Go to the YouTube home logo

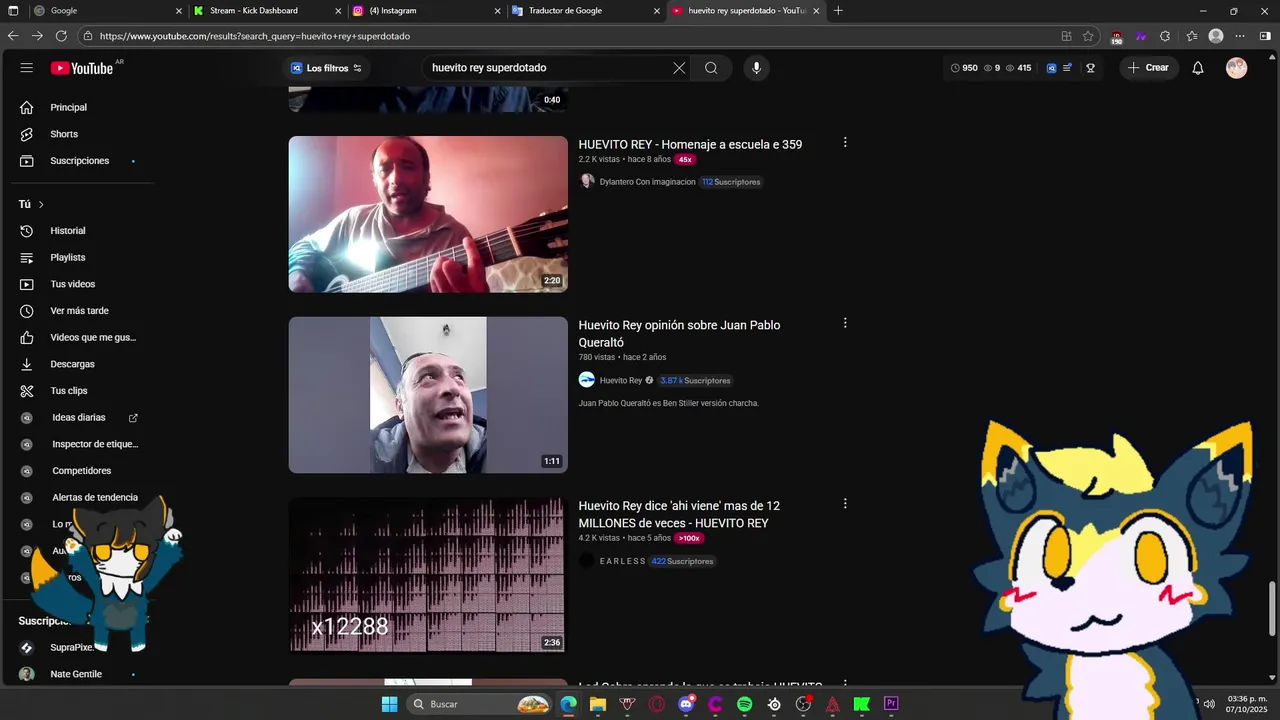(x=83, y=68)
